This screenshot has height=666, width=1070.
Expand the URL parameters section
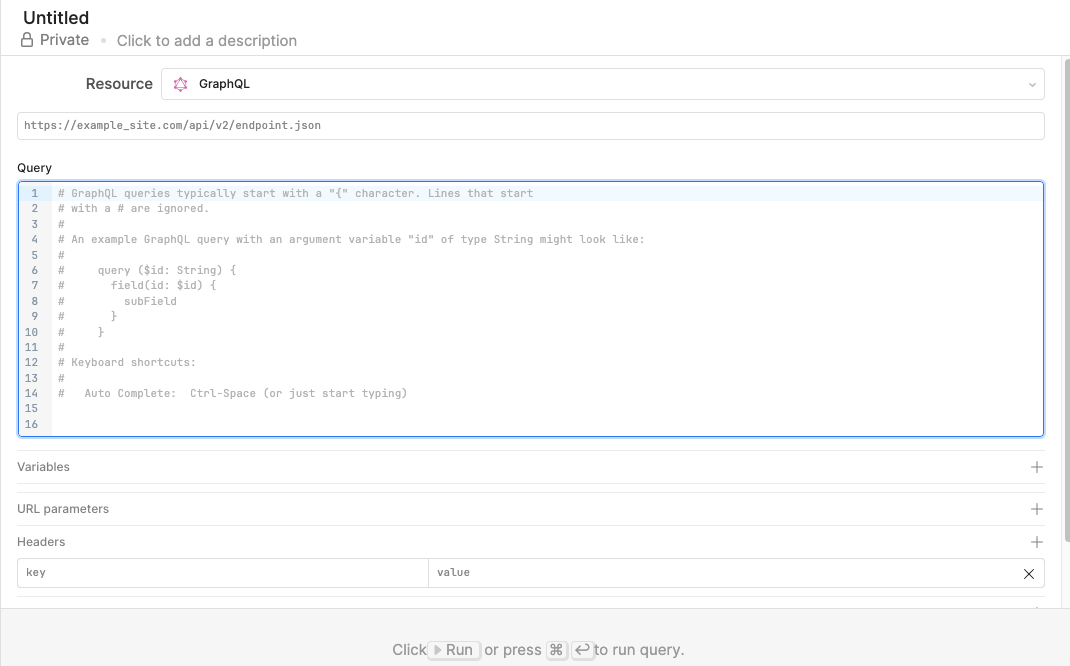(x=530, y=509)
